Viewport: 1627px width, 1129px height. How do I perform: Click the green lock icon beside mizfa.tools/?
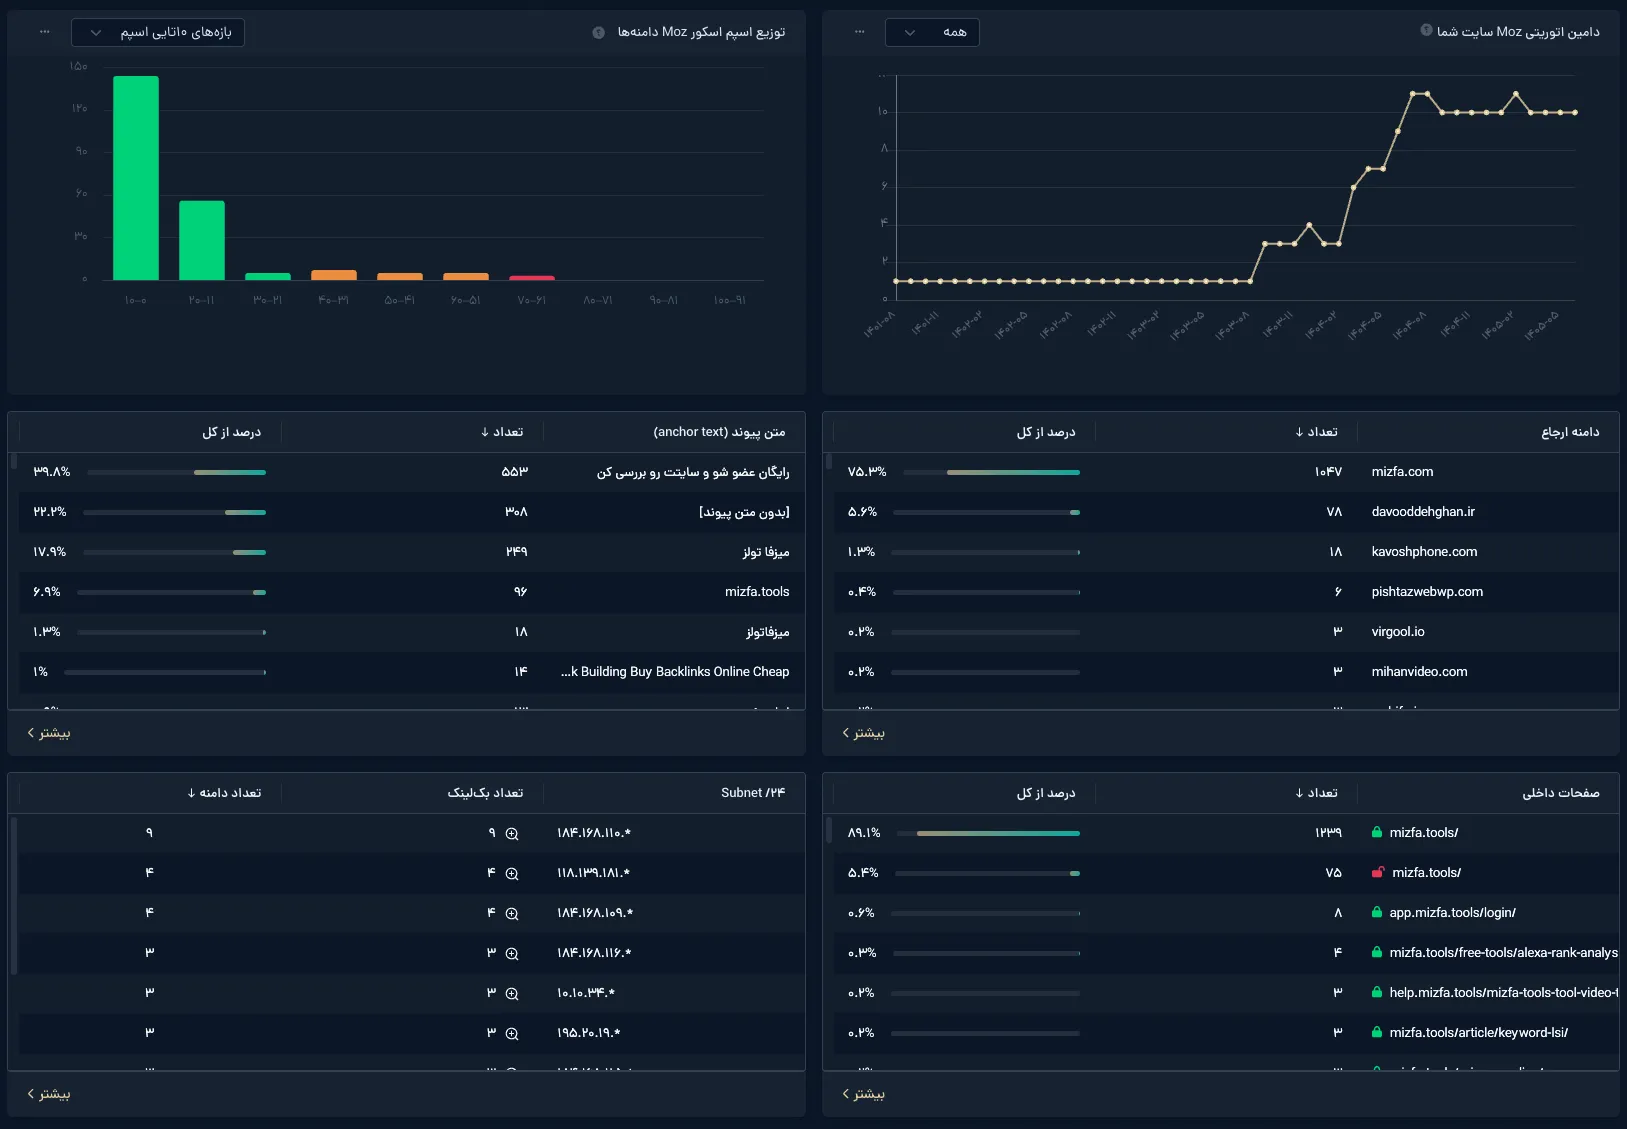(x=1377, y=832)
